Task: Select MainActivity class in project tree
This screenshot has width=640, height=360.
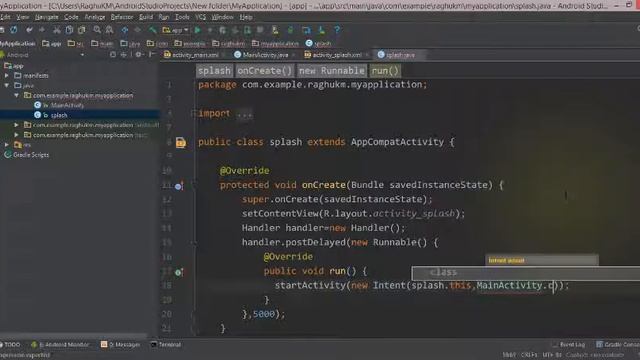Action: (x=67, y=105)
